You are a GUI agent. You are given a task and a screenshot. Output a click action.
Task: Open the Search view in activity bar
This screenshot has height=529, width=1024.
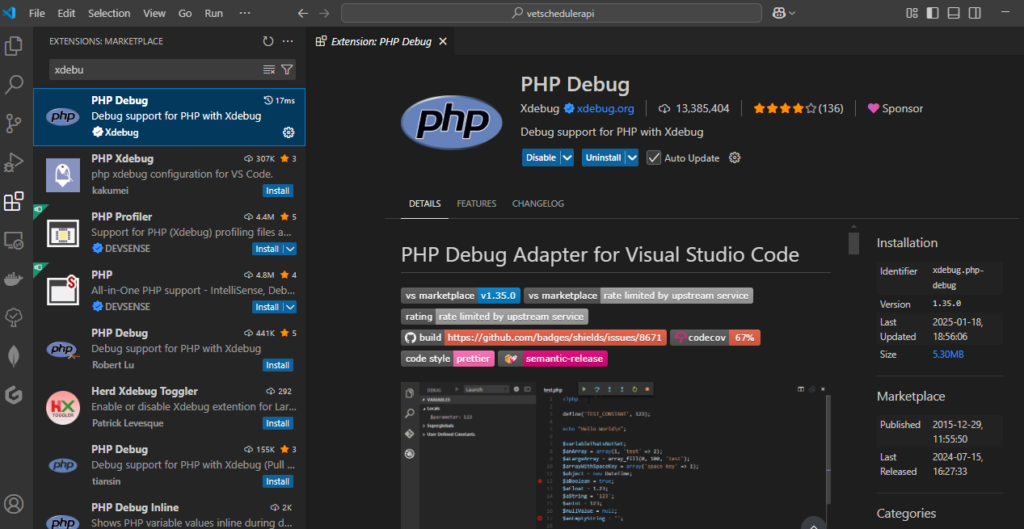(x=14, y=84)
